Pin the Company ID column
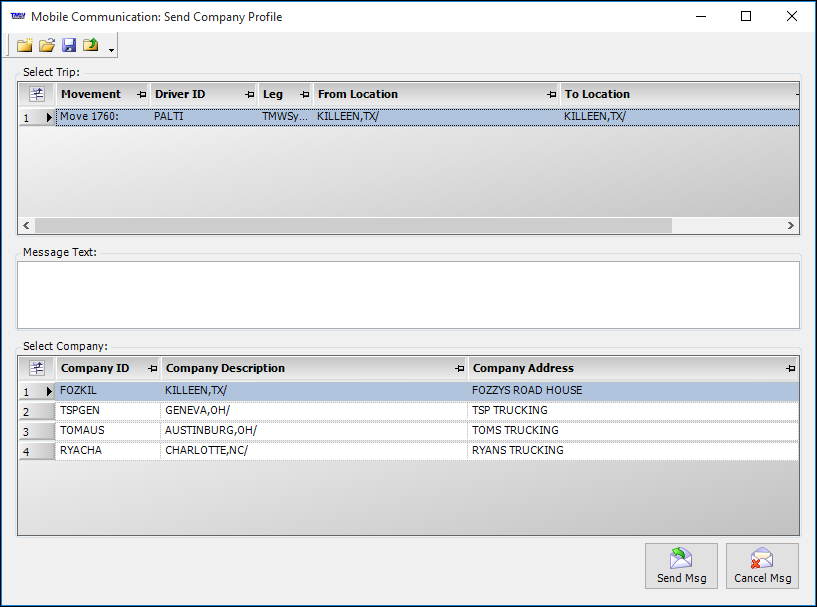Viewport: 817px width, 607px height. click(153, 369)
